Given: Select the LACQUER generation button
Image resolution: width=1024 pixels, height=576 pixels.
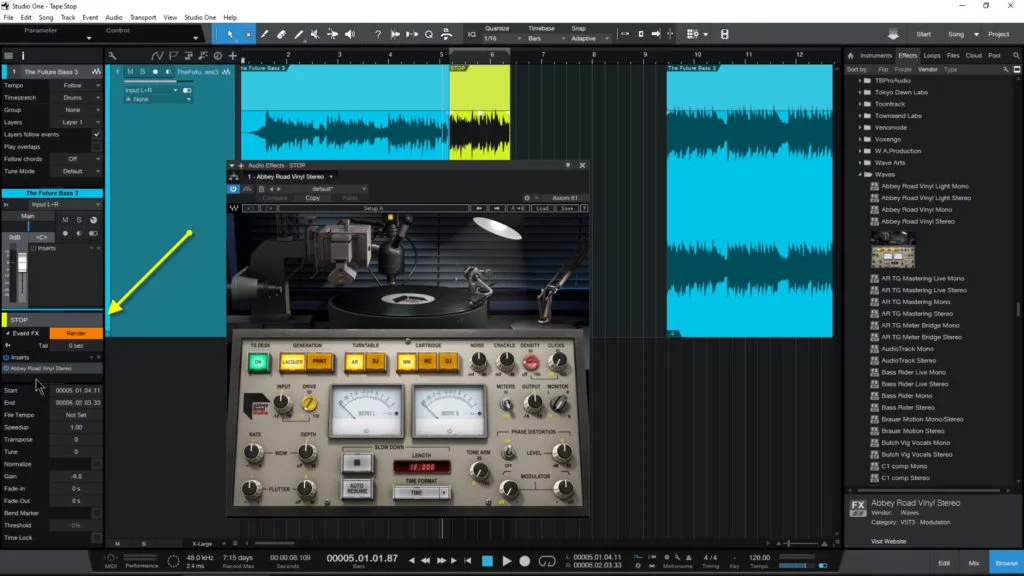Looking at the screenshot, I should (292, 362).
